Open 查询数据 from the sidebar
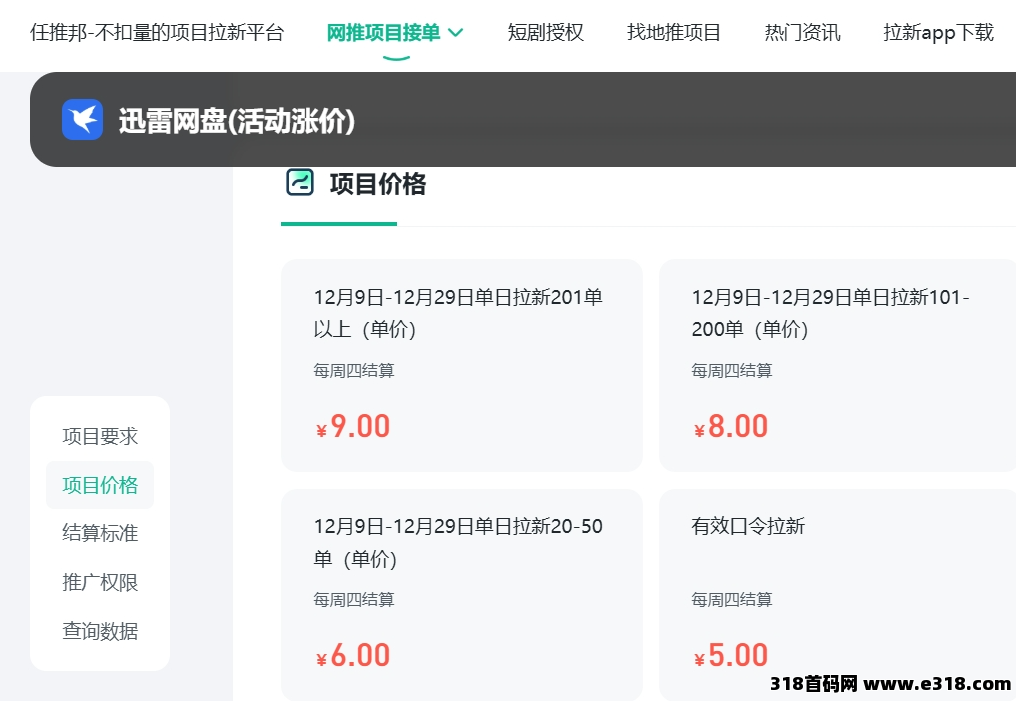Image resolution: width=1016 pixels, height=701 pixels. pyautogui.click(x=100, y=631)
